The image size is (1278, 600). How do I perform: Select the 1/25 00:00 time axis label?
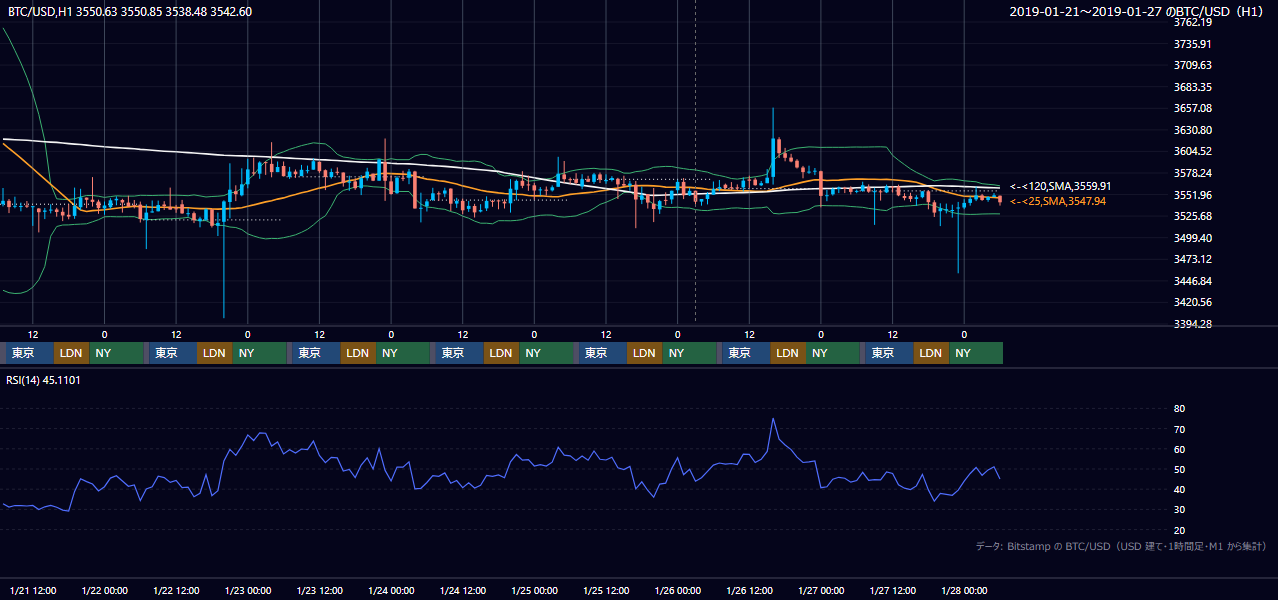click(535, 590)
